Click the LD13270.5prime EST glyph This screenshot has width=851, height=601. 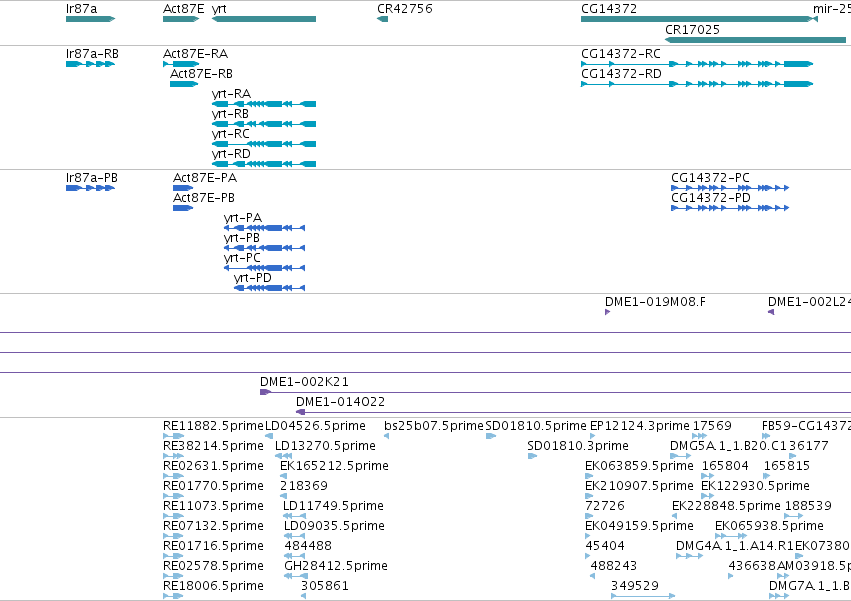pyautogui.click(x=284, y=456)
